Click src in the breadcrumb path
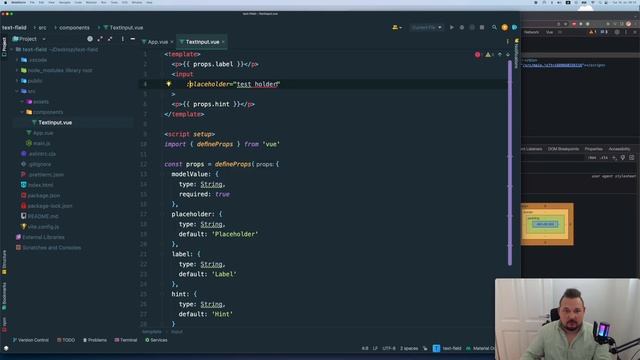This screenshot has width=640, height=360. pyautogui.click(x=42, y=28)
